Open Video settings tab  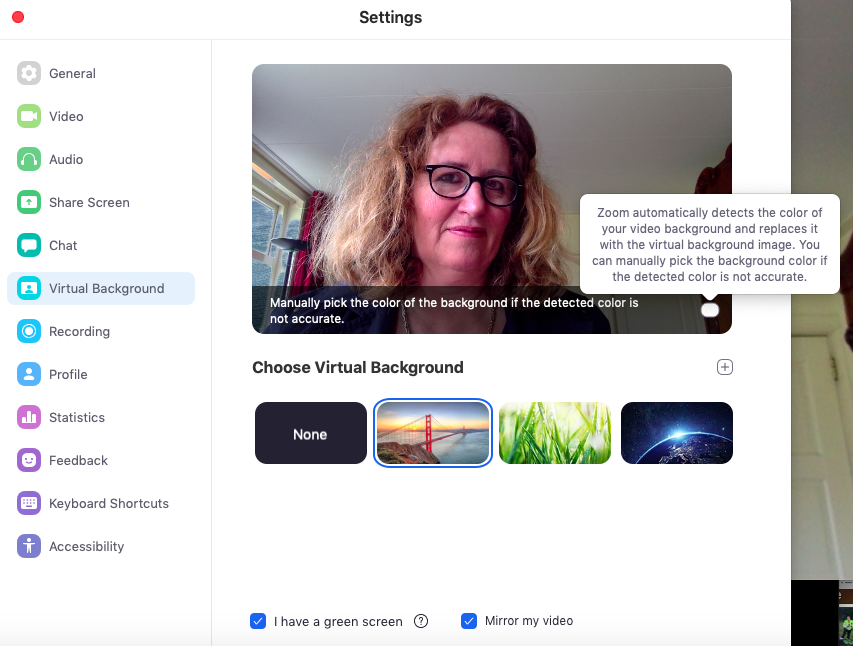(x=66, y=116)
